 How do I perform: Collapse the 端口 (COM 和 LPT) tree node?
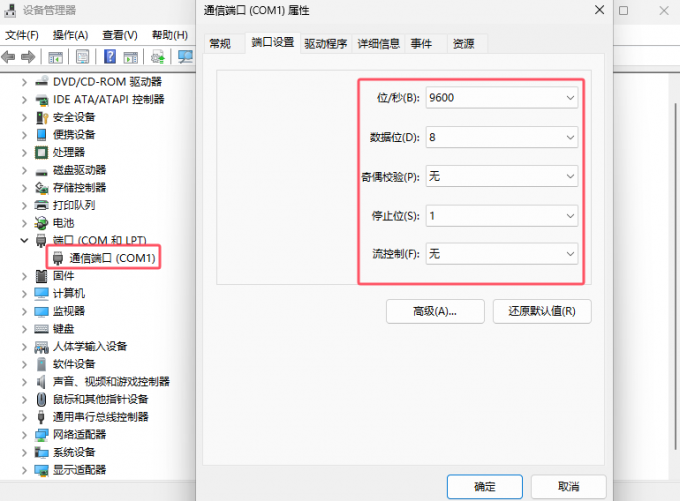(24, 240)
